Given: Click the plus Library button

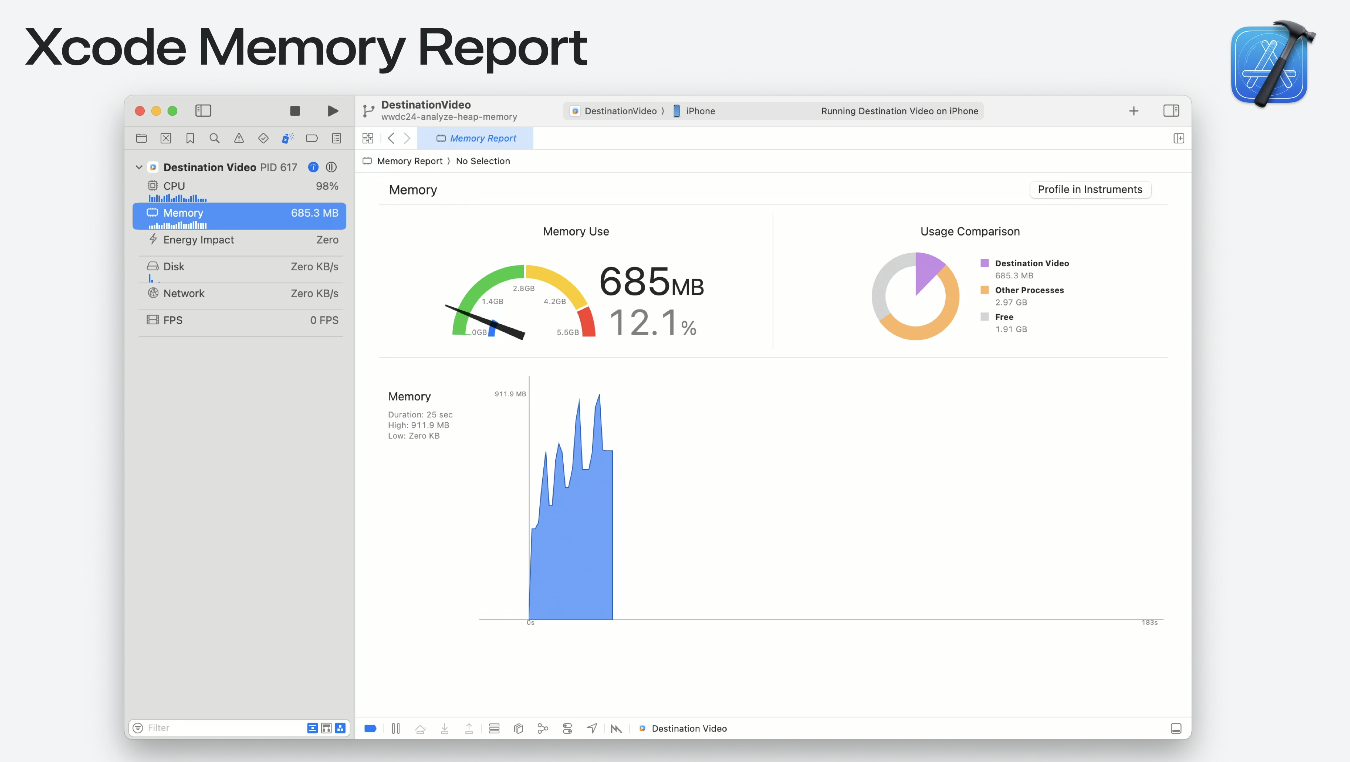Looking at the screenshot, I should (x=1134, y=111).
